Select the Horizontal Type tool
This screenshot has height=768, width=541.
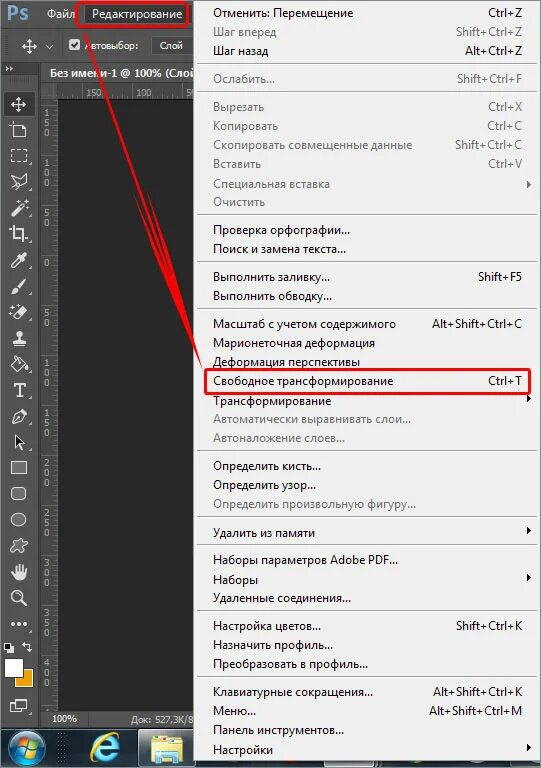[x=19, y=390]
